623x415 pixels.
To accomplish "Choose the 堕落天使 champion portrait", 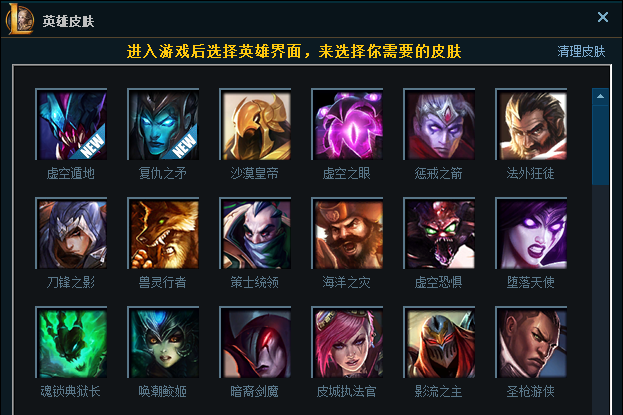I will tap(531, 233).
